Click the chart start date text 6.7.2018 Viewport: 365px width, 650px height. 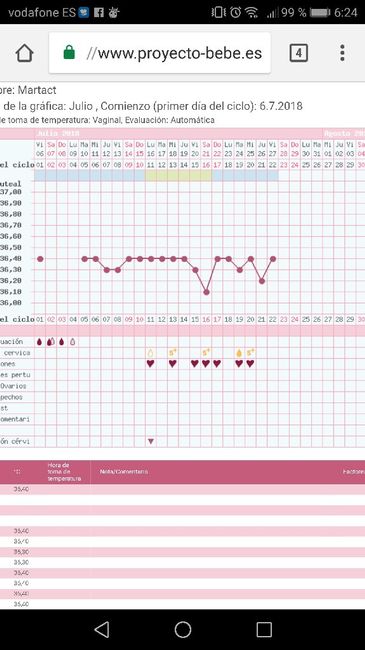(x=281, y=106)
